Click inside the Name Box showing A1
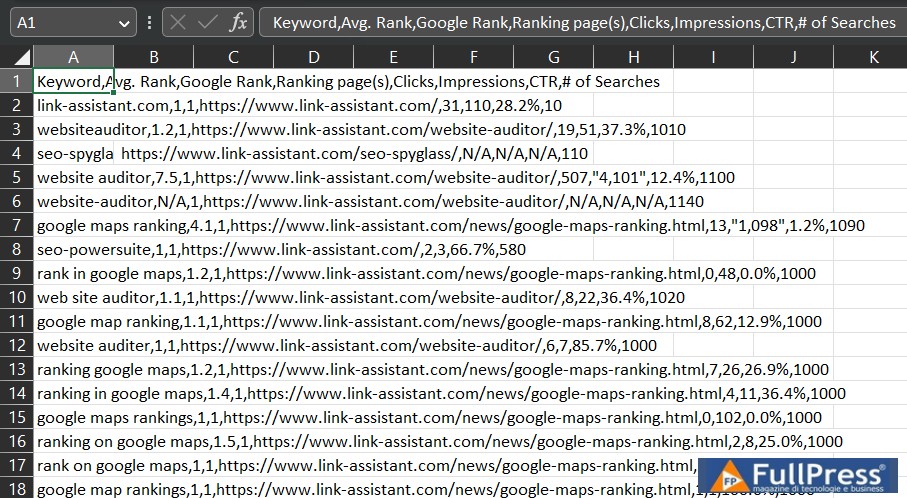The width and height of the screenshot is (907, 498). coord(60,22)
